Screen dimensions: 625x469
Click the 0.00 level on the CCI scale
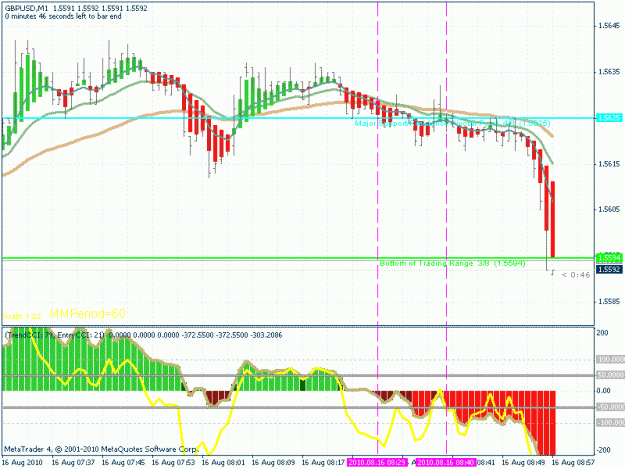603,391
